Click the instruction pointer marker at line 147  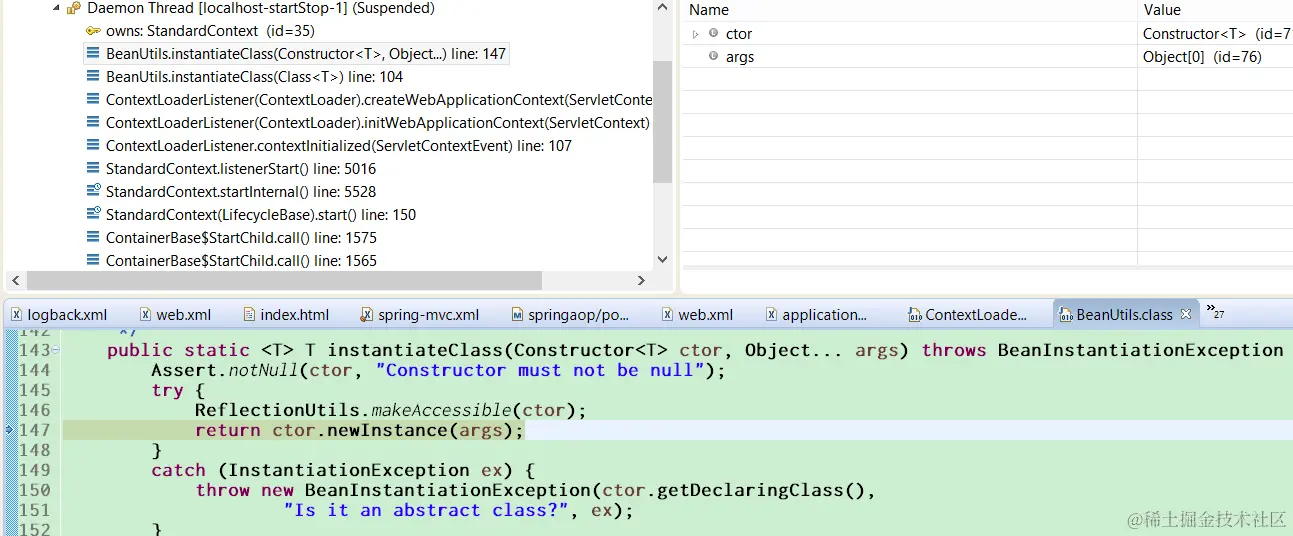coord(9,430)
